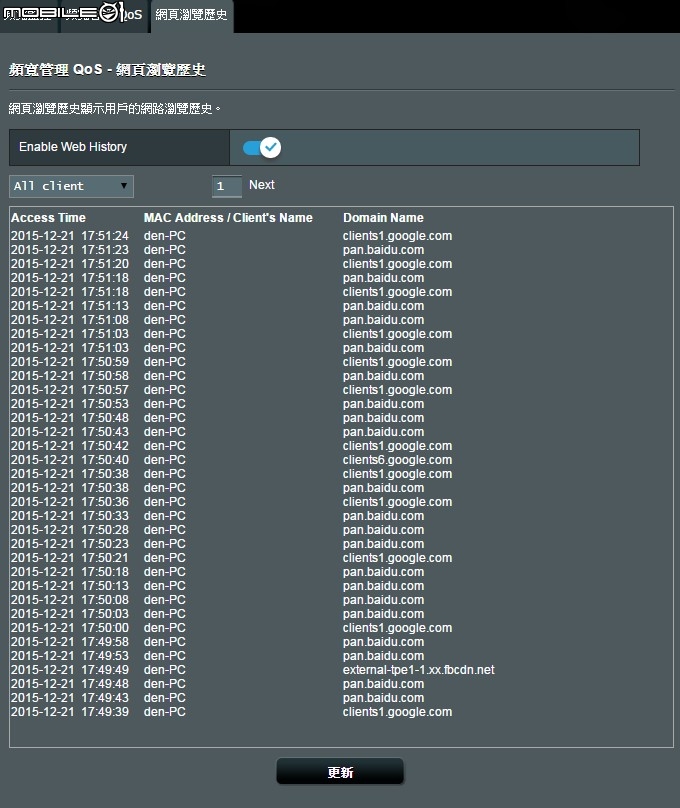Click the Access Time column header

[48, 218]
